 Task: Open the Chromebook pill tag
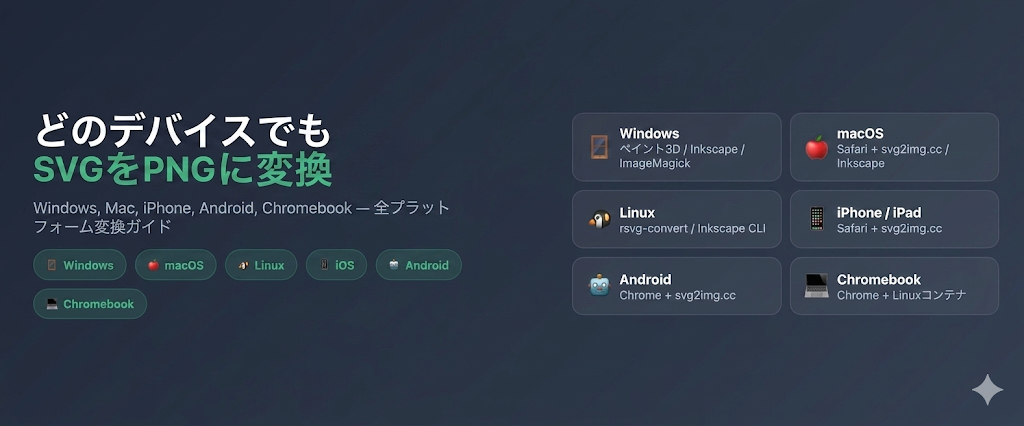(x=90, y=304)
